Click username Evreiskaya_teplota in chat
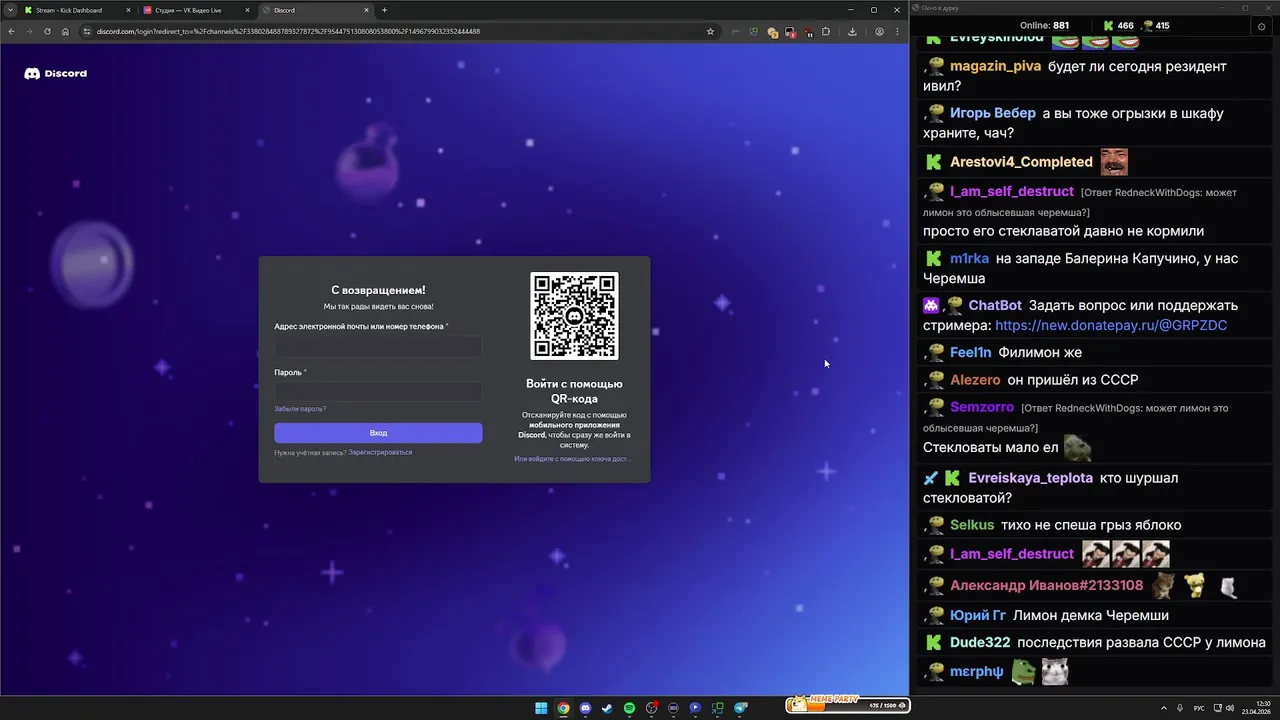This screenshot has width=1280, height=720. pos(1031,478)
